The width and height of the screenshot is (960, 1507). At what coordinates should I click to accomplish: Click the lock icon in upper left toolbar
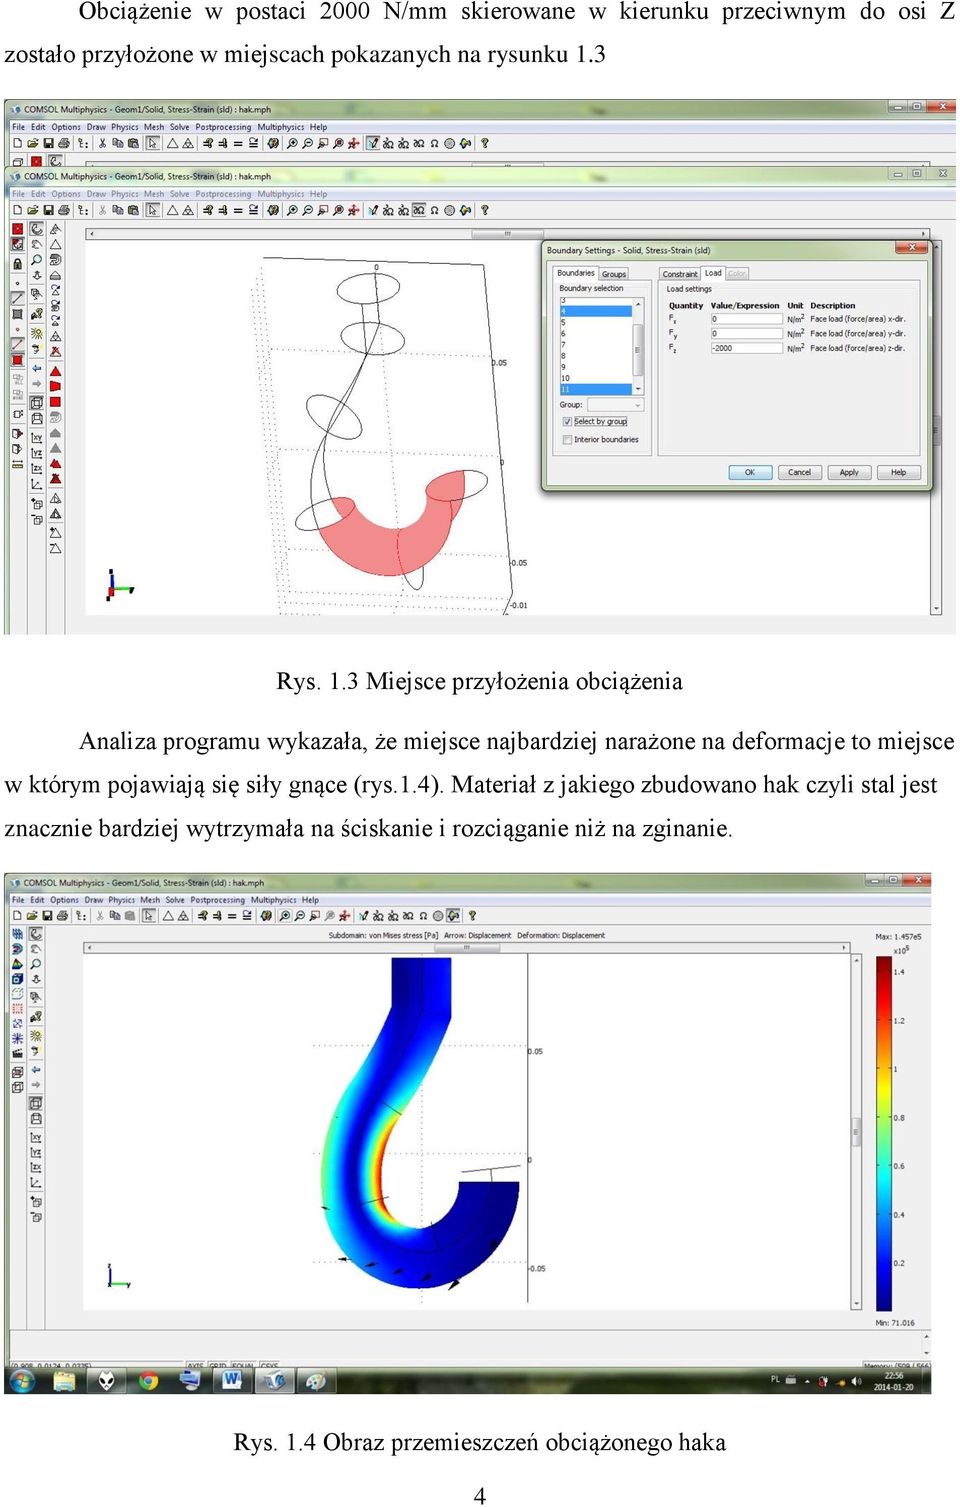(x=17, y=264)
